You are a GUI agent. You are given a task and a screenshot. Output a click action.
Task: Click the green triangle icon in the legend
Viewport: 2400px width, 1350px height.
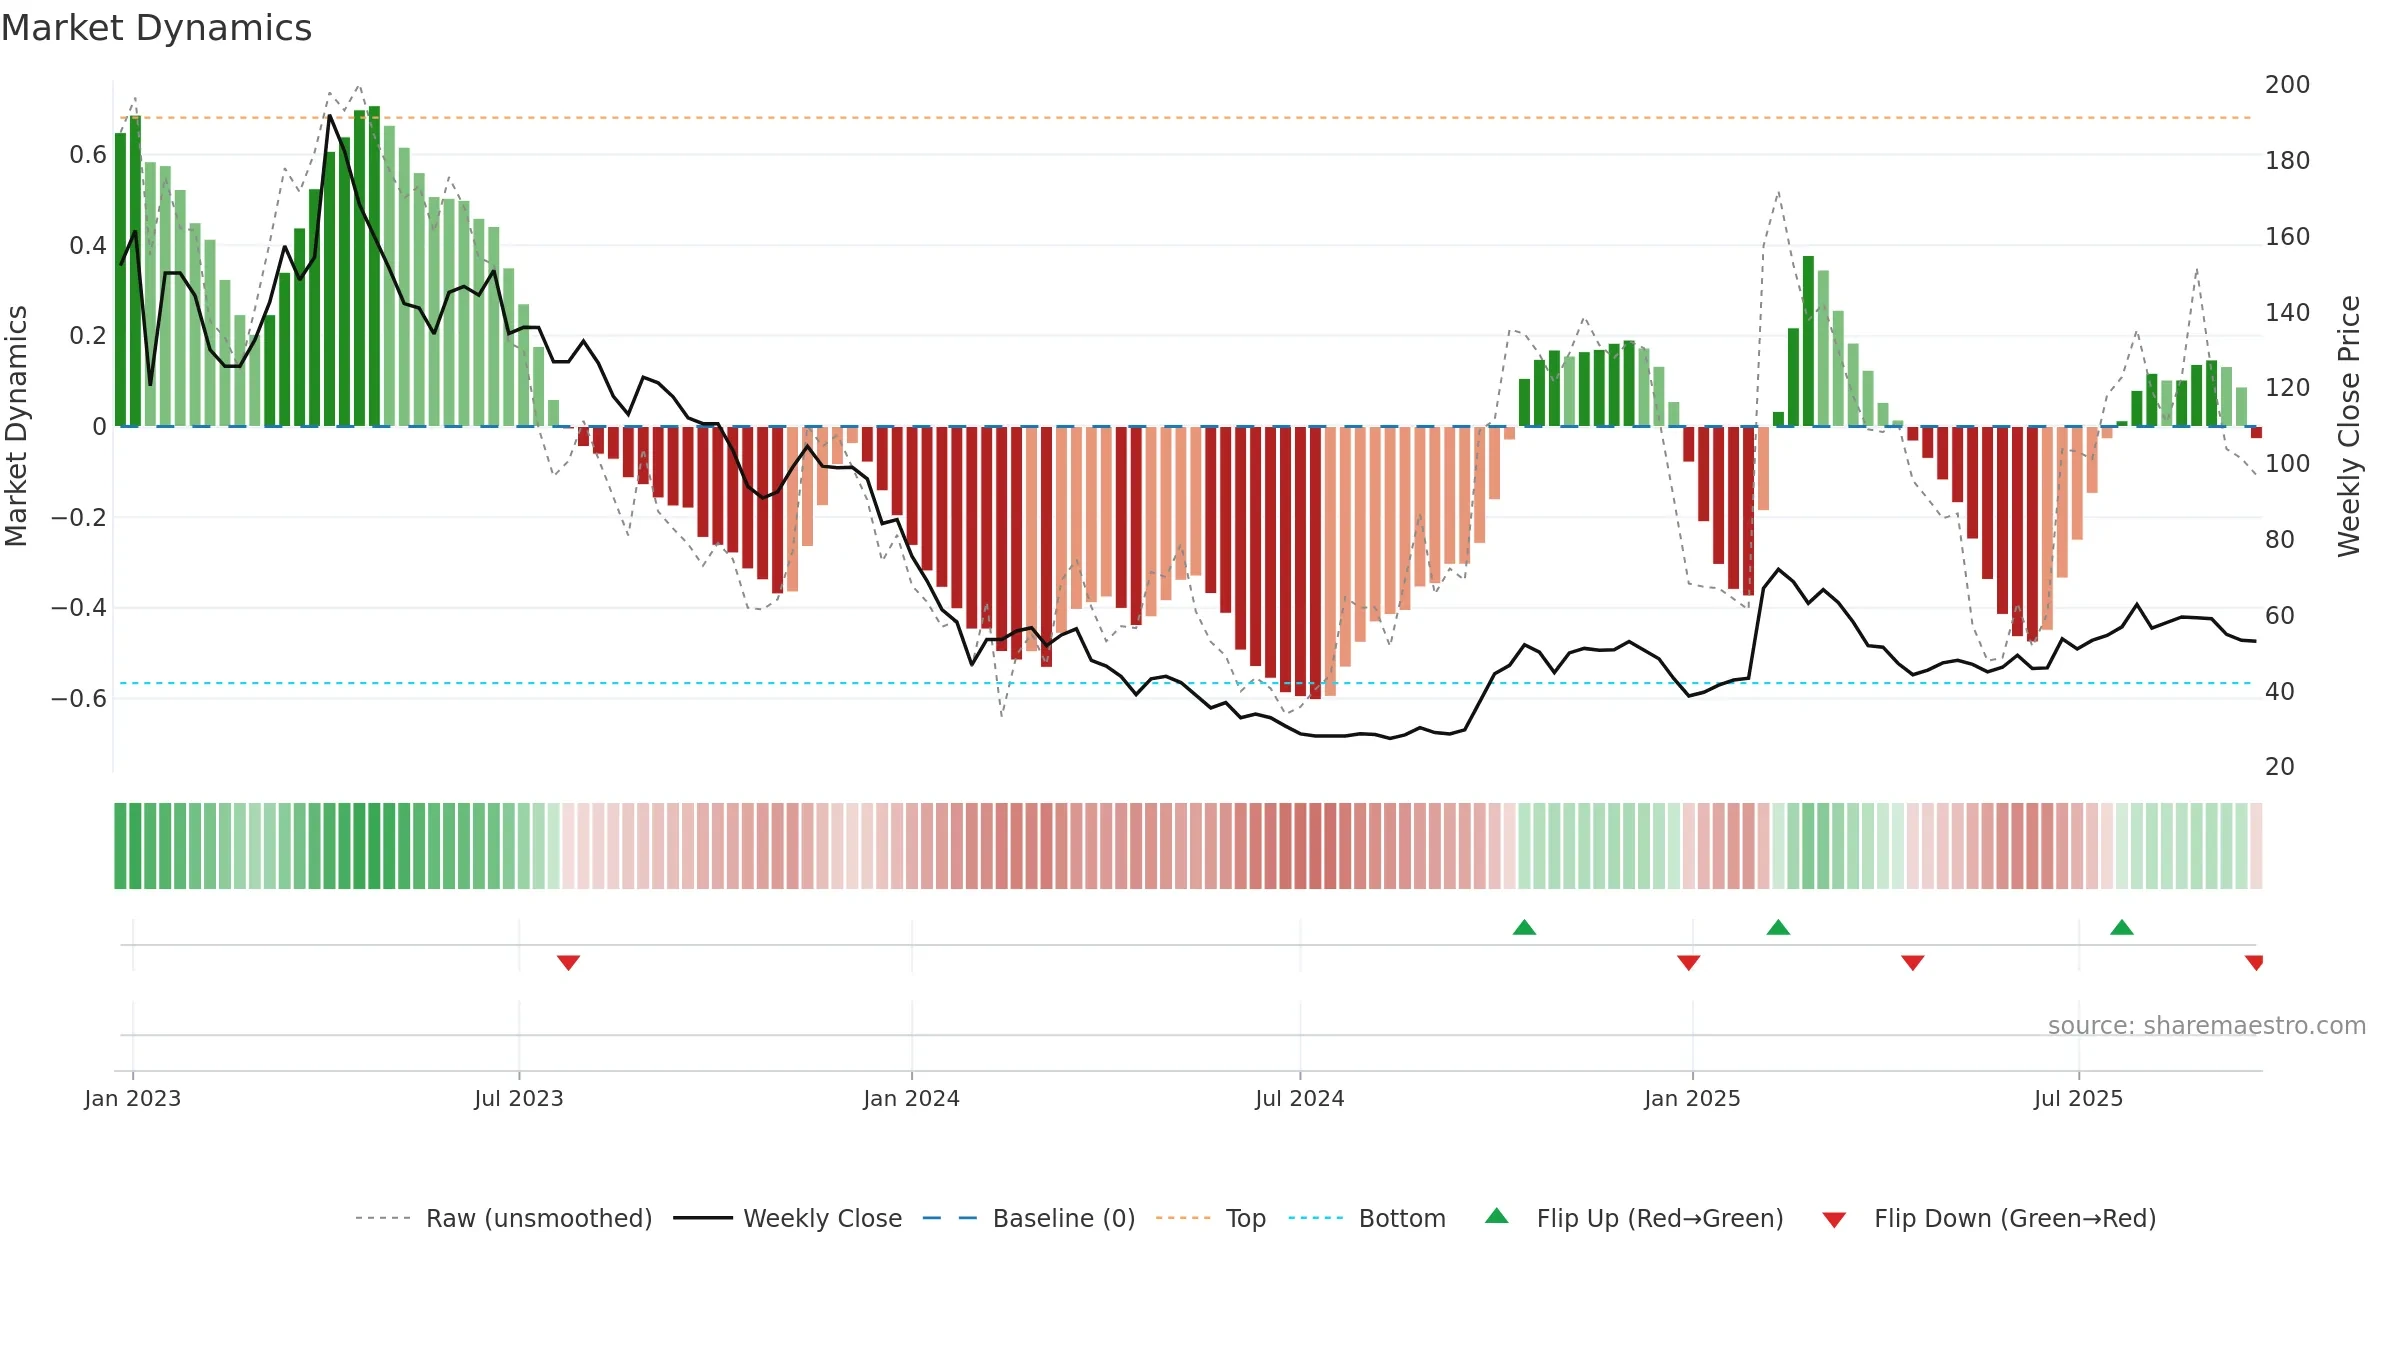click(1497, 1216)
